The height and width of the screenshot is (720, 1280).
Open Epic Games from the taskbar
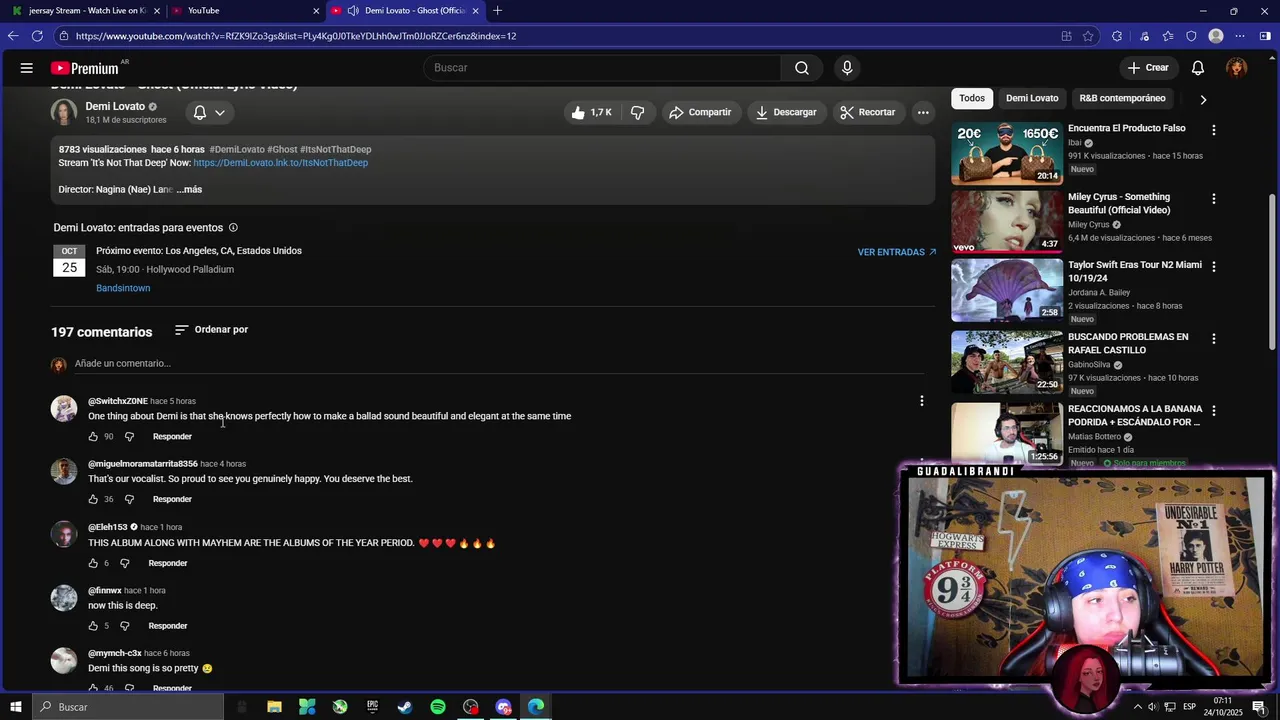point(373,707)
